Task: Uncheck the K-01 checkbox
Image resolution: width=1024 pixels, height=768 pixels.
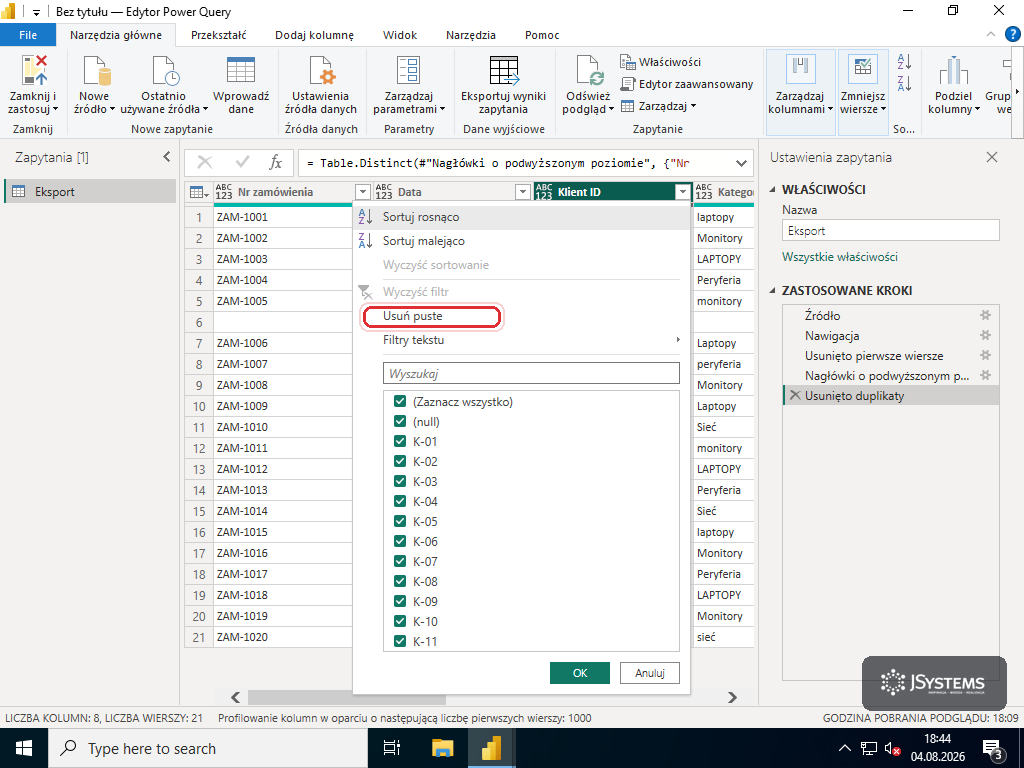Action: tap(400, 441)
